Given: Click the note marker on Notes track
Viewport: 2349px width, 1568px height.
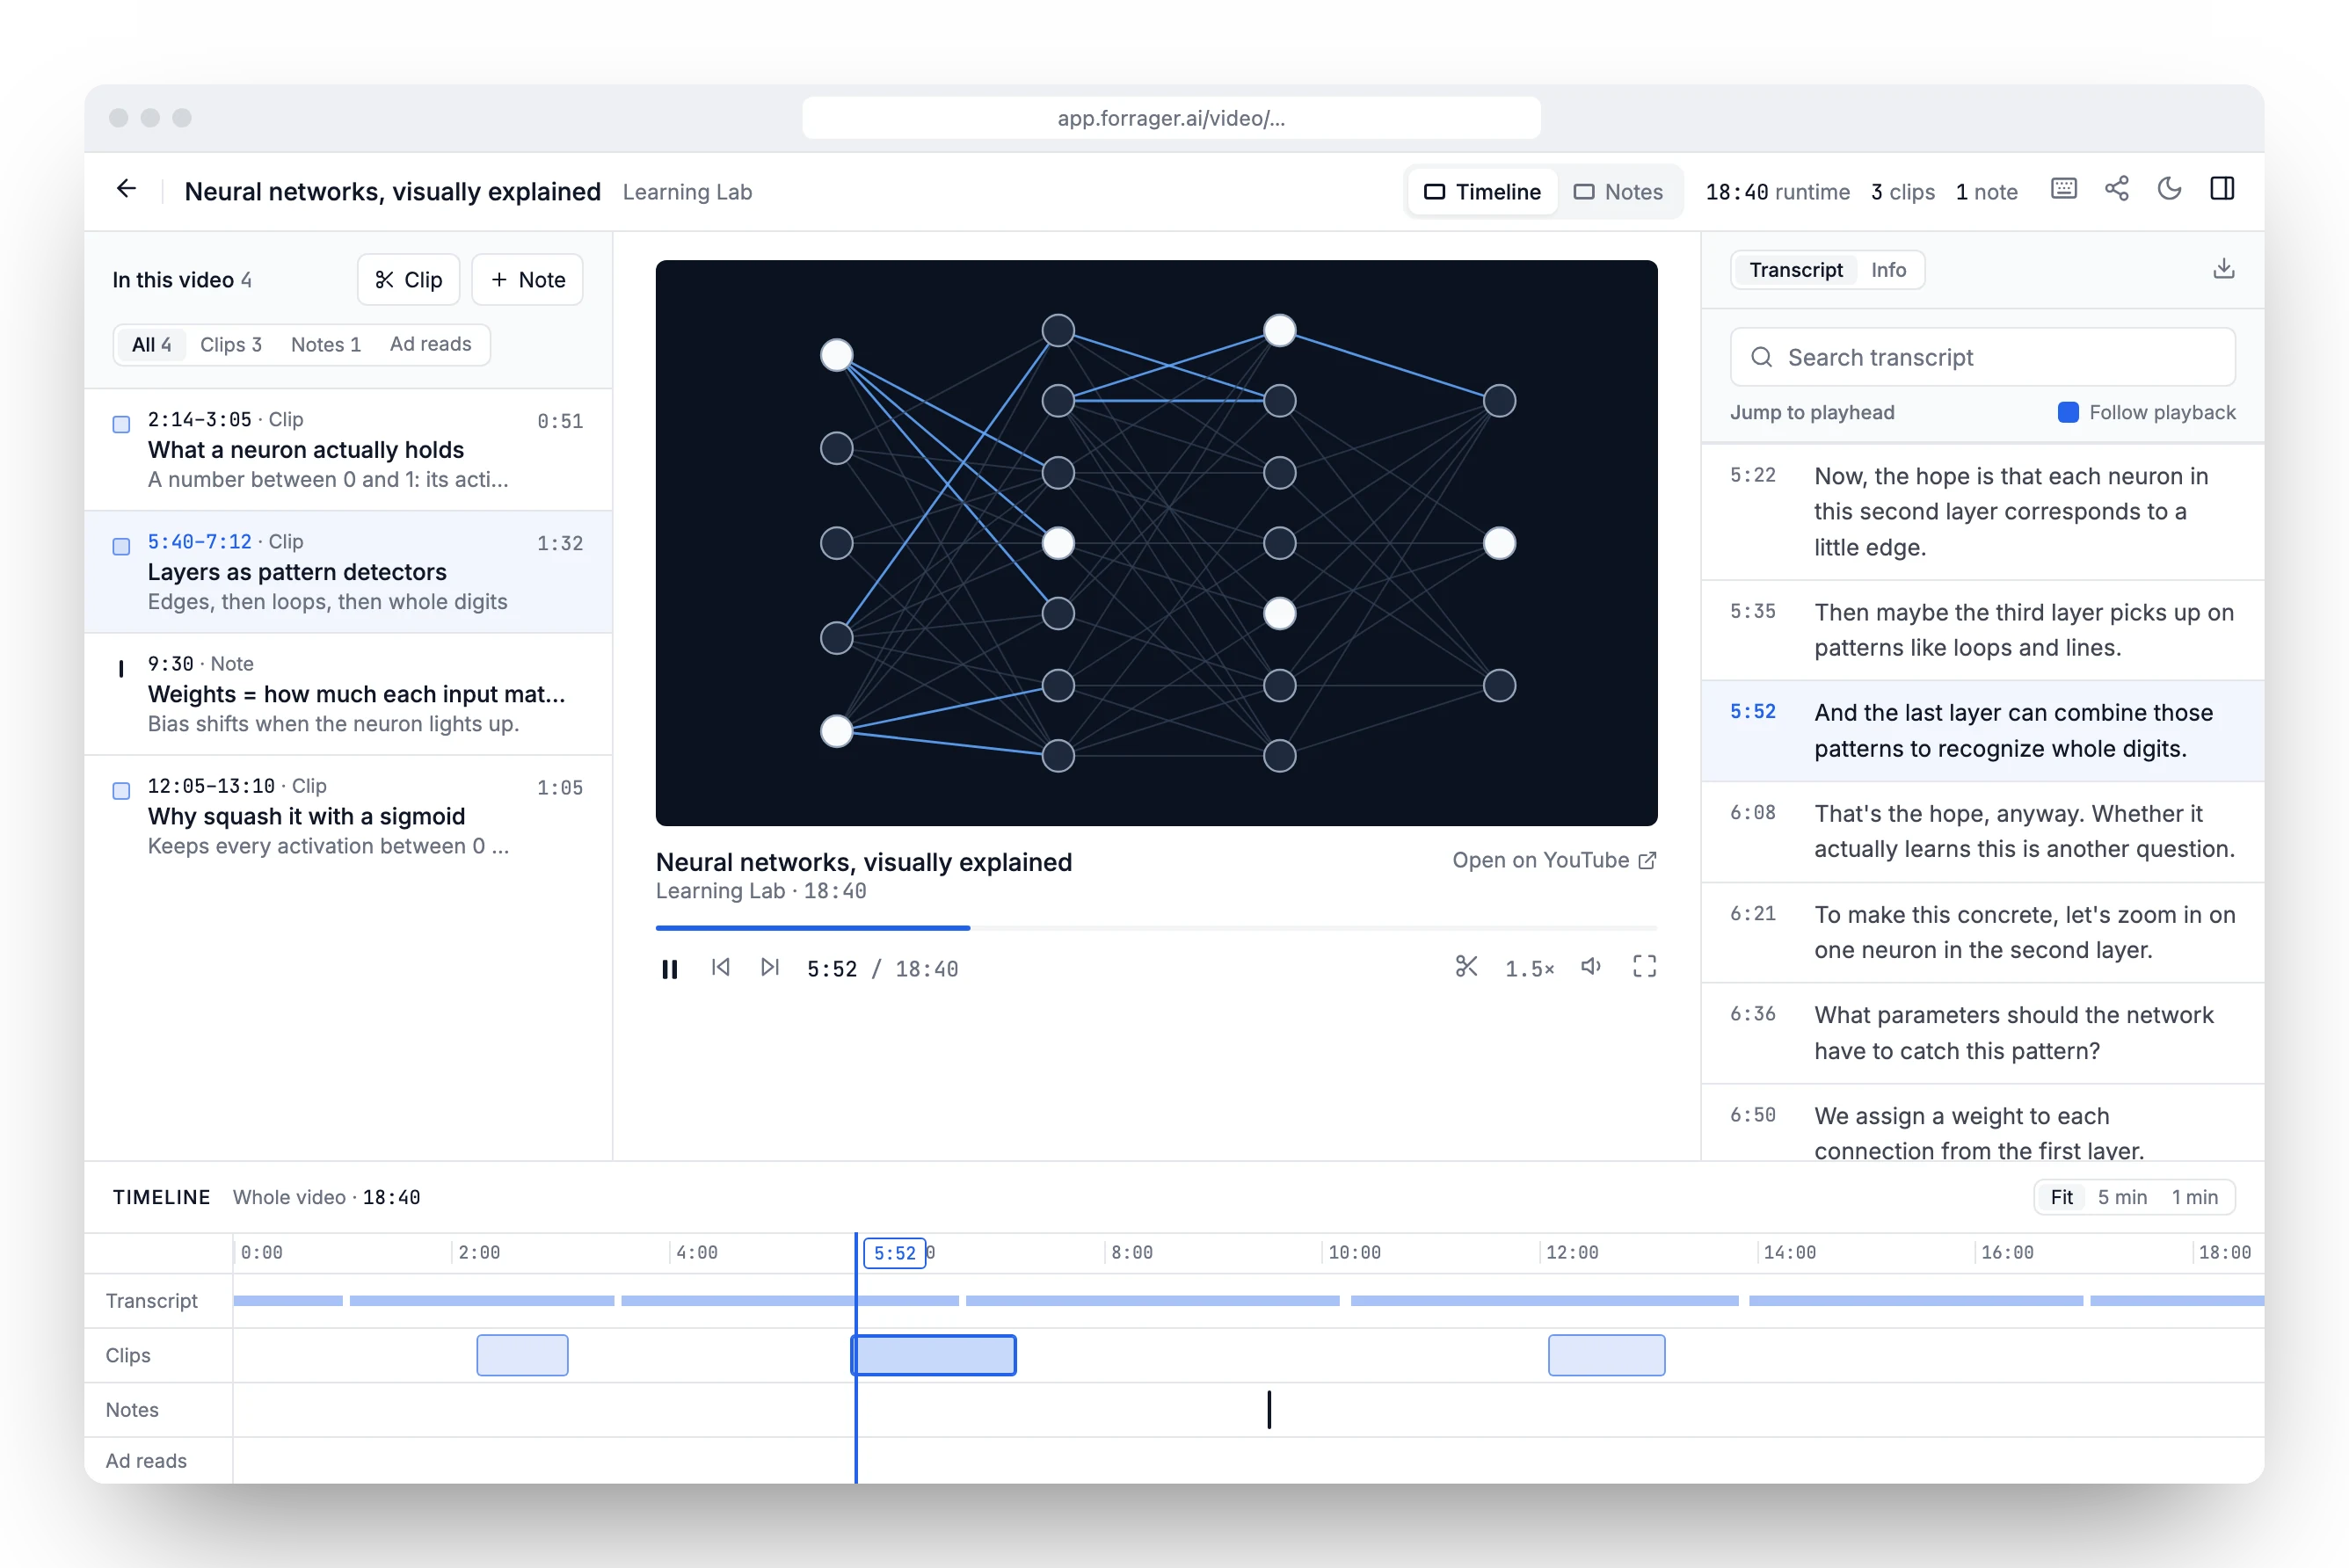Looking at the screenshot, I should point(1268,1409).
